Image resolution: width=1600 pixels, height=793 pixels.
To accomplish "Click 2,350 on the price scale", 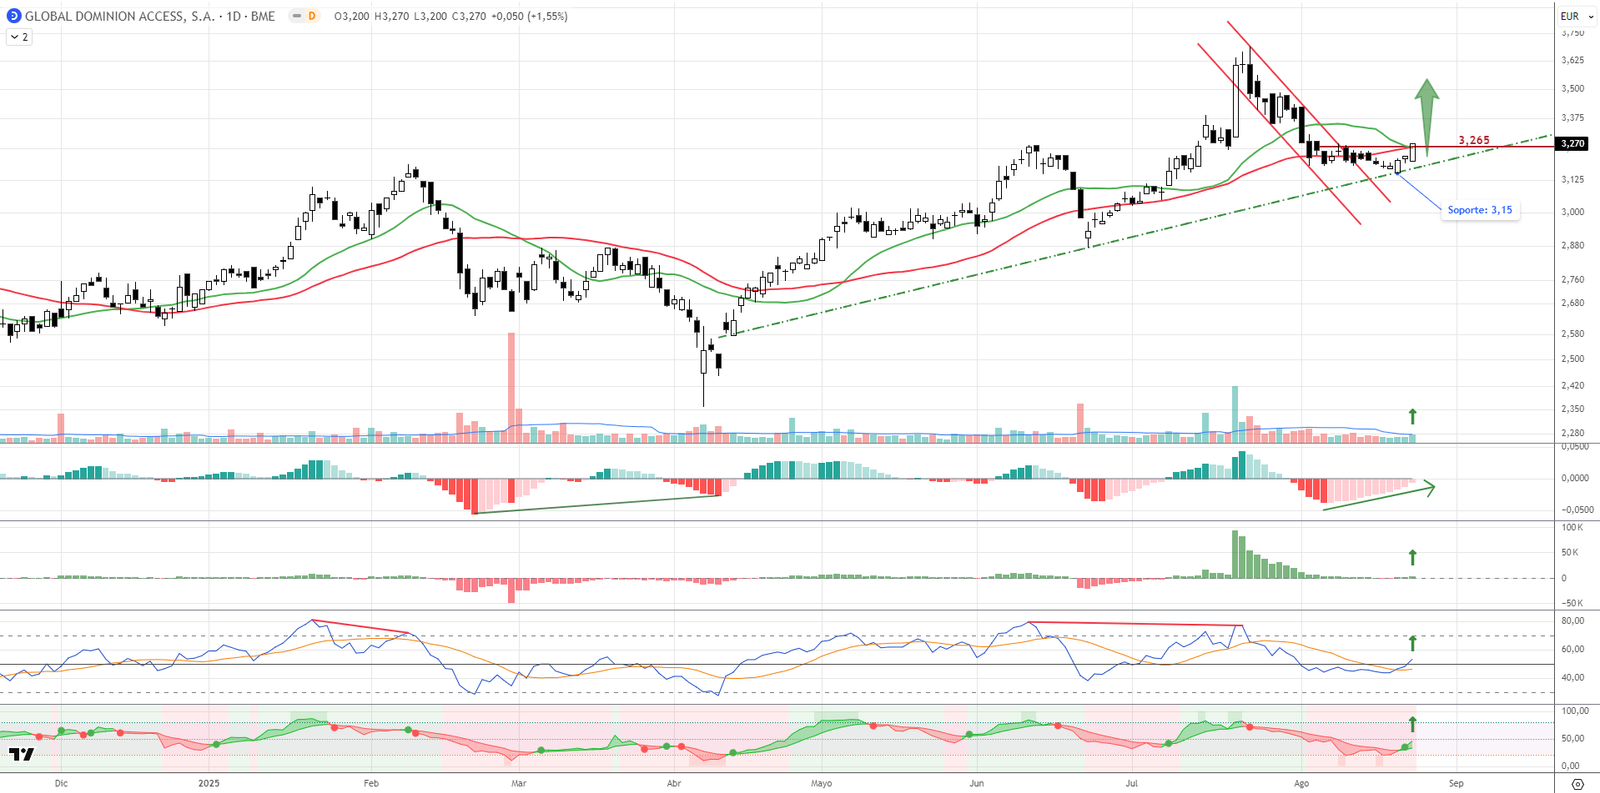I will click(1573, 408).
